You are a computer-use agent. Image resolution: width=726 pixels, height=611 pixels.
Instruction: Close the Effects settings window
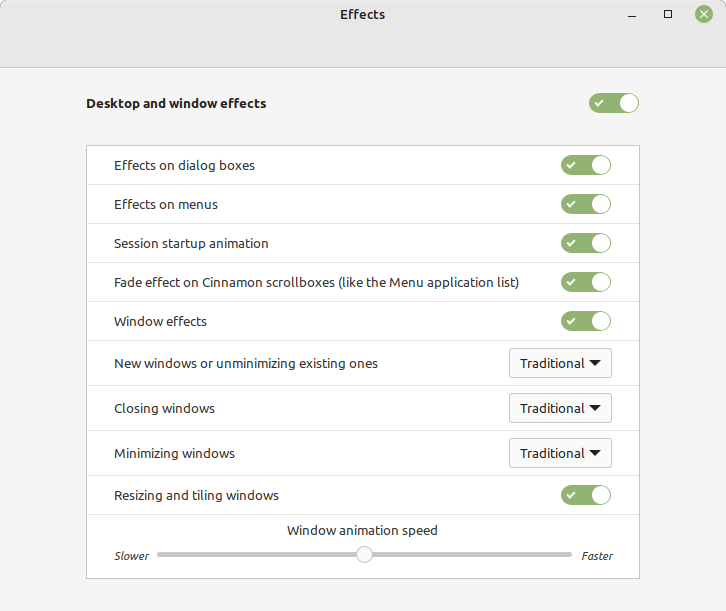pyautogui.click(x=703, y=15)
